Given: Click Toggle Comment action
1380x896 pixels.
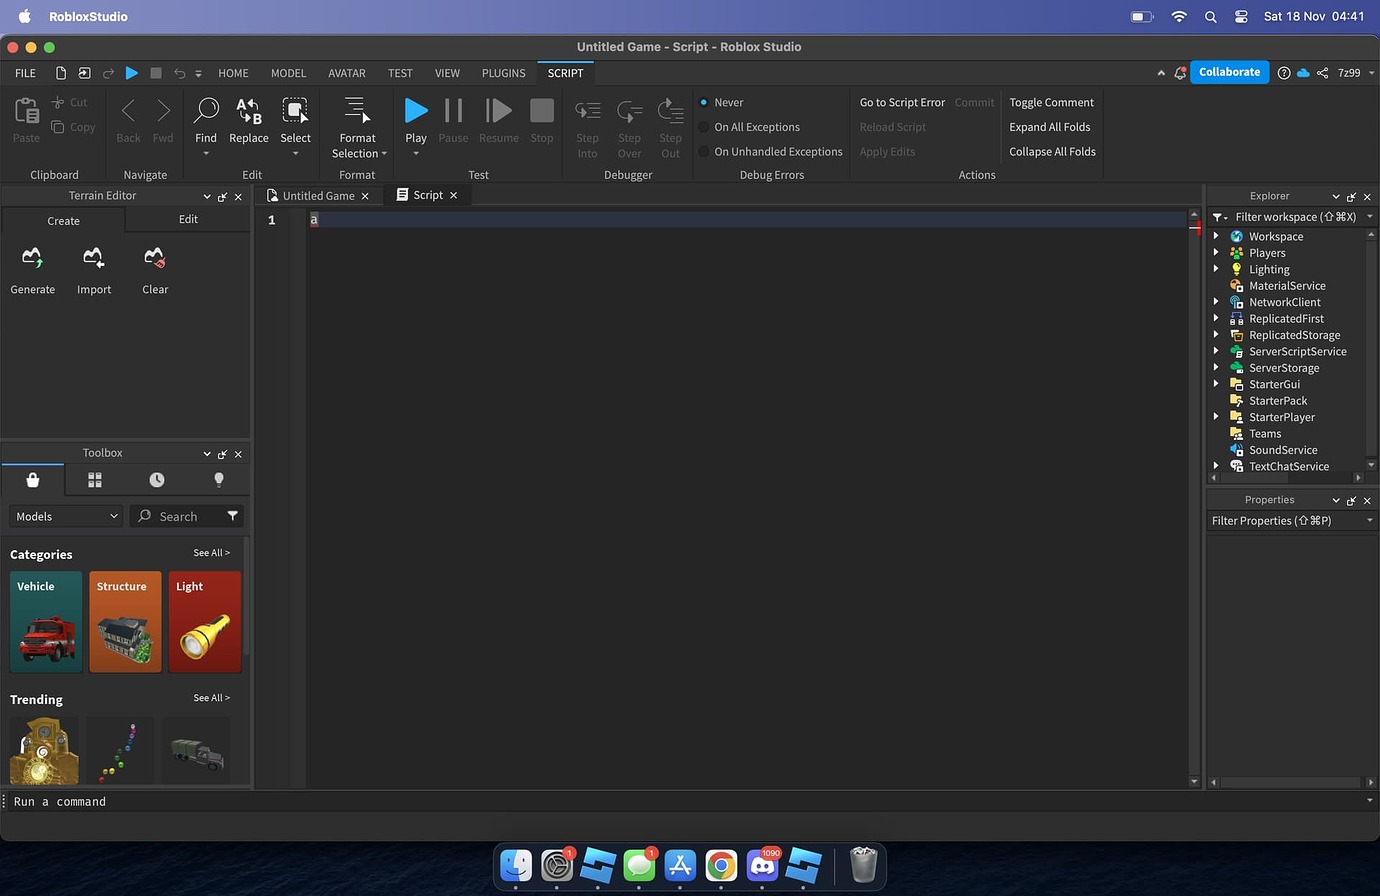Looking at the screenshot, I should pos(1051,102).
